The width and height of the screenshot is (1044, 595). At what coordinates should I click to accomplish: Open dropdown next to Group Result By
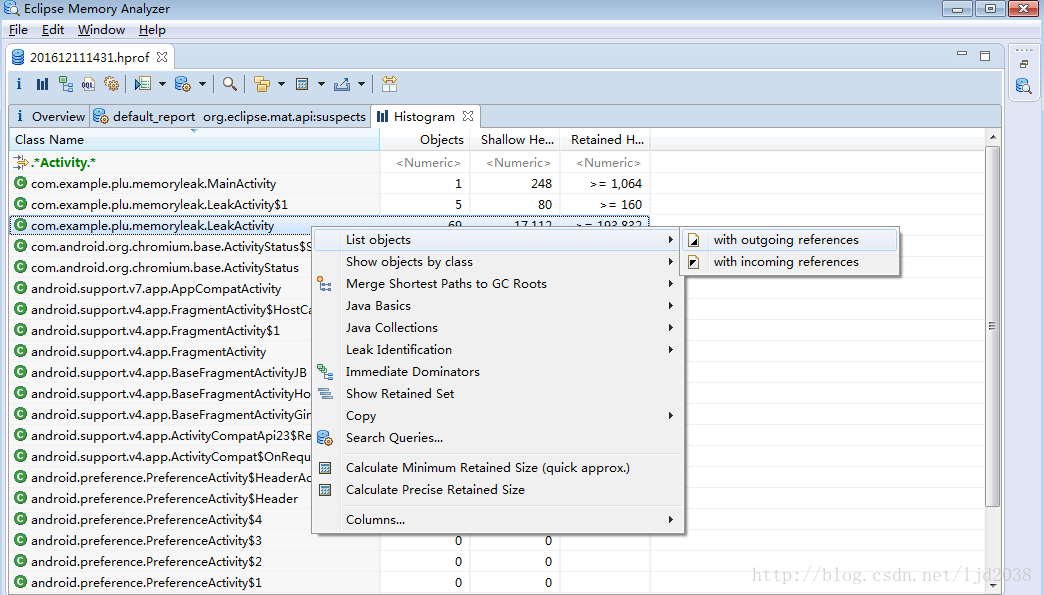(281, 84)
